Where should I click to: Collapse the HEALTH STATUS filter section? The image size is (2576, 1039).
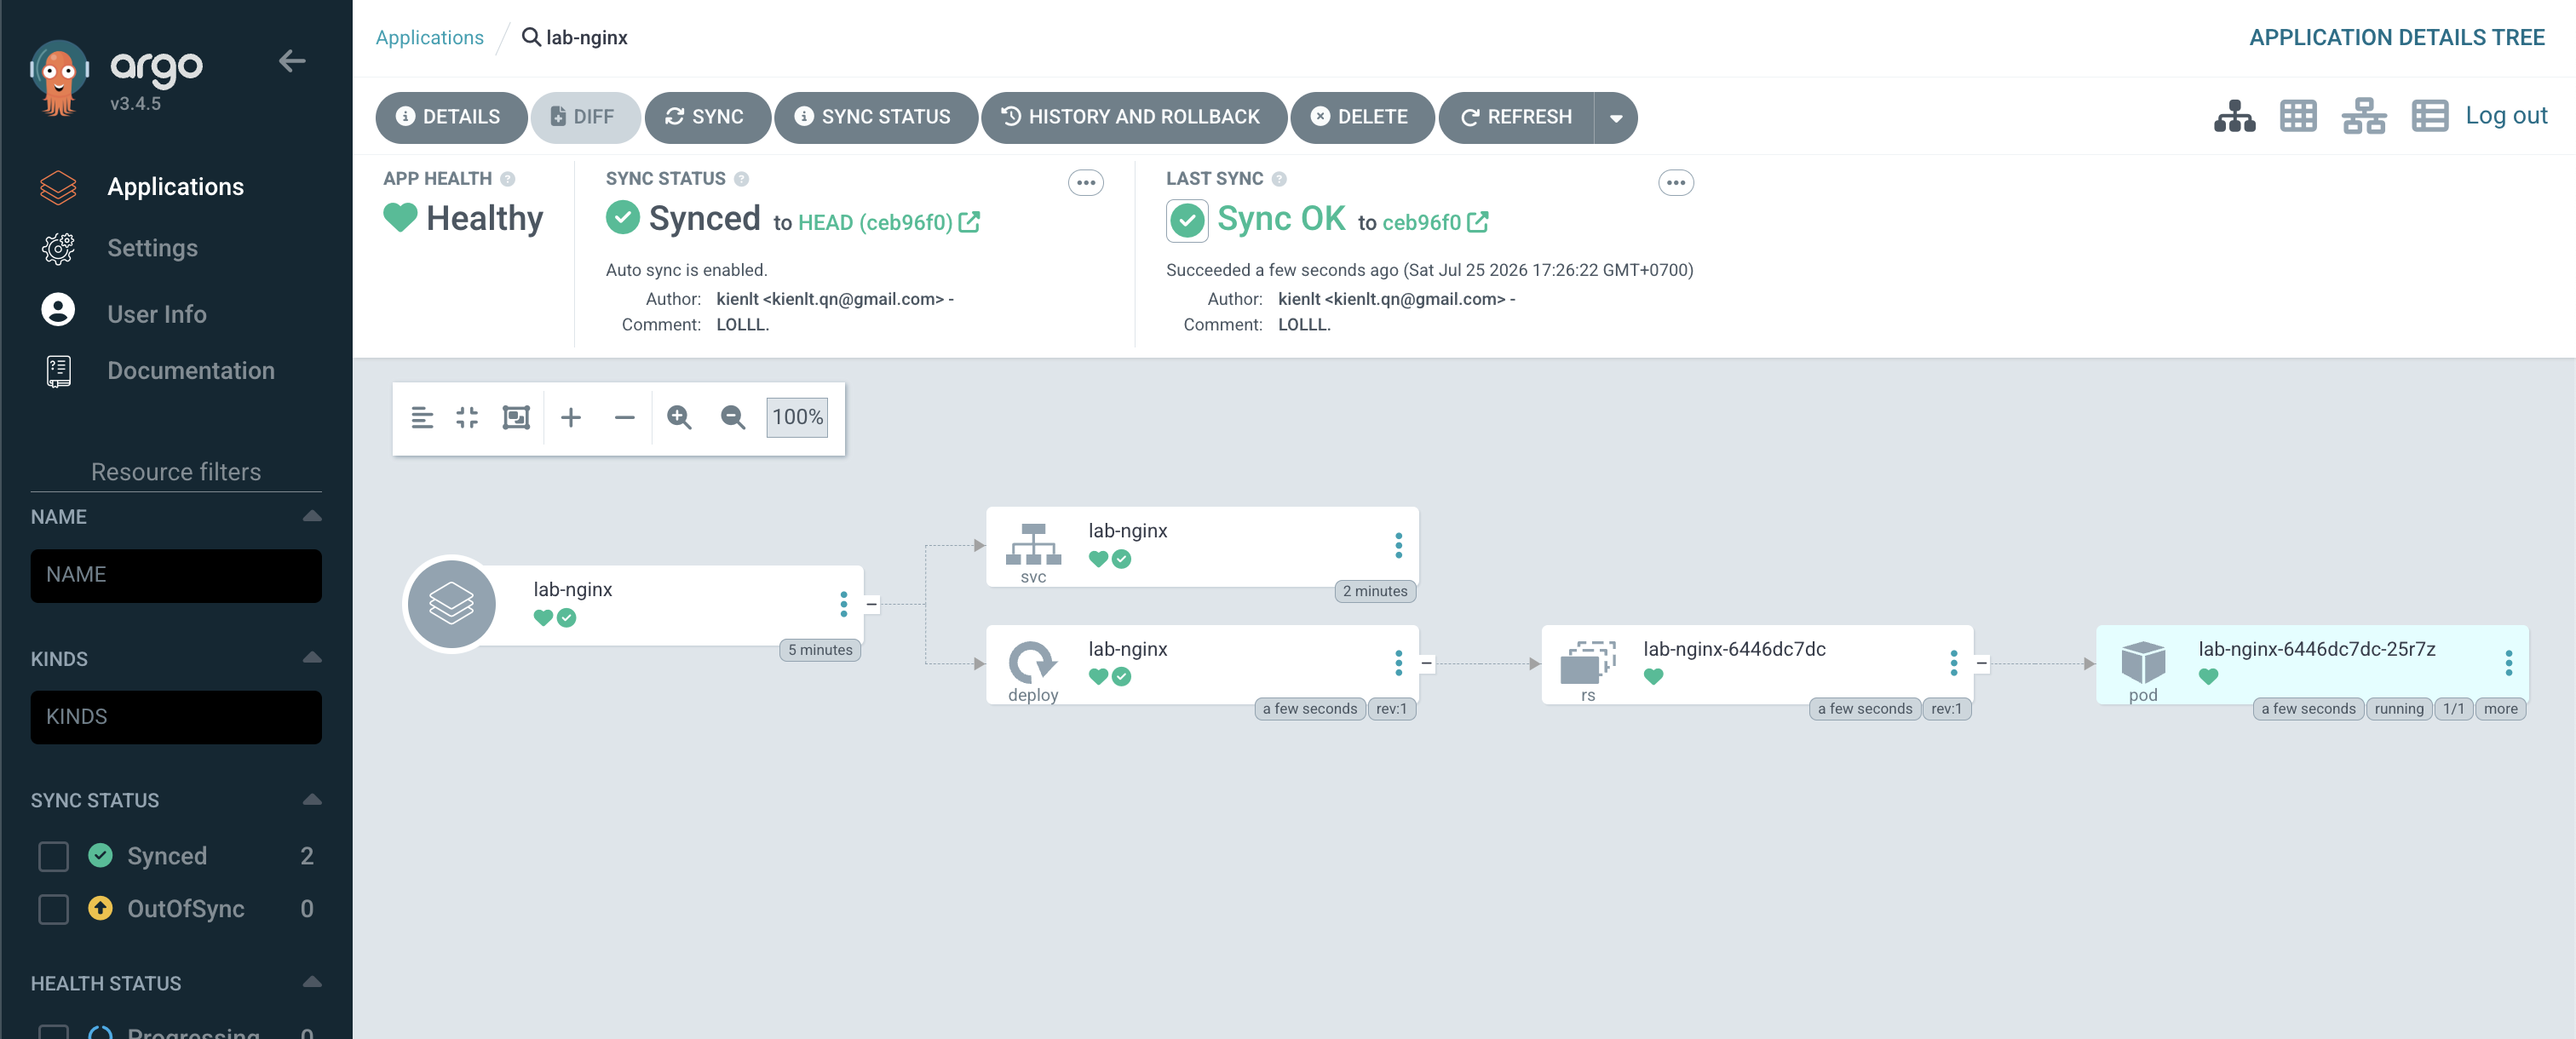click(x=312, y=982)
